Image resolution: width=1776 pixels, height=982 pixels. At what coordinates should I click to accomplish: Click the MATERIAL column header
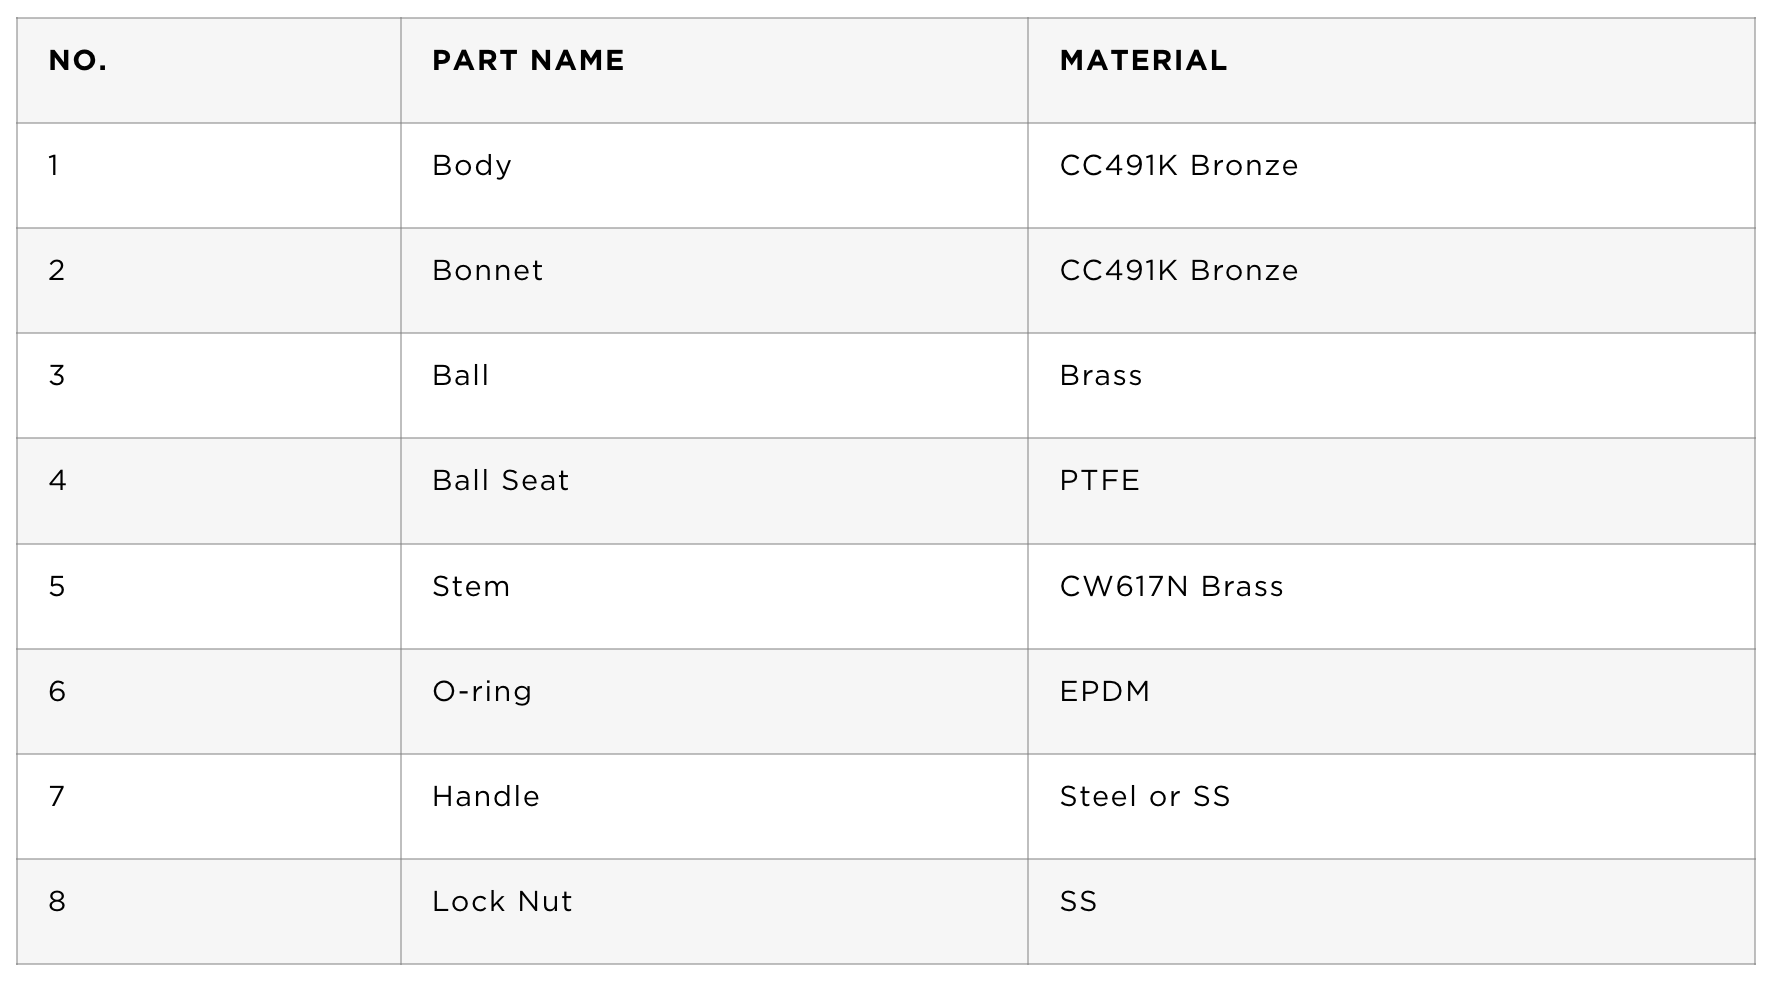click(x=1391, y=70)
